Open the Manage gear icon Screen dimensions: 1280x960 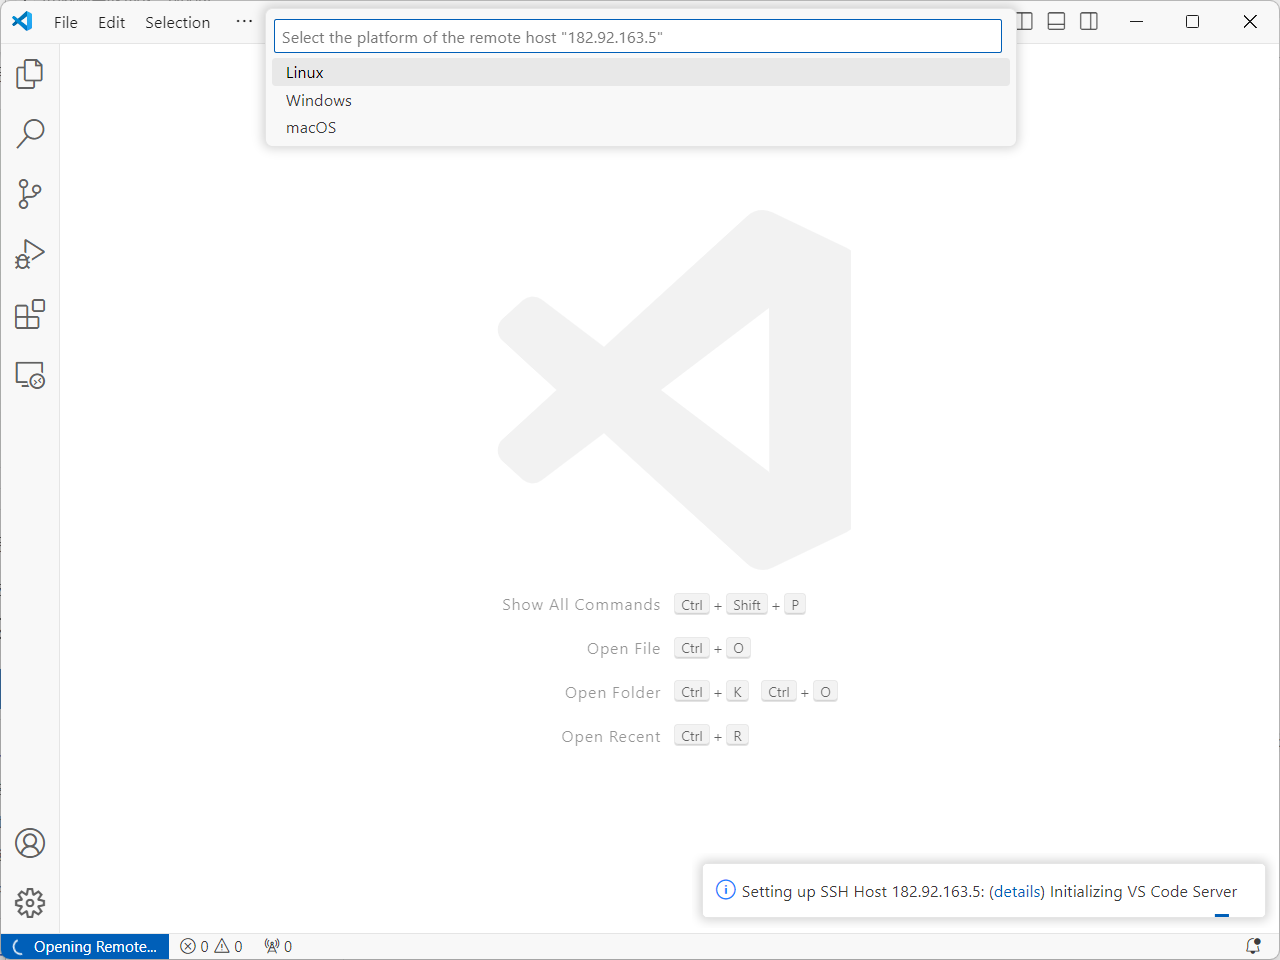pyautogui.click(x=30, y=903)
